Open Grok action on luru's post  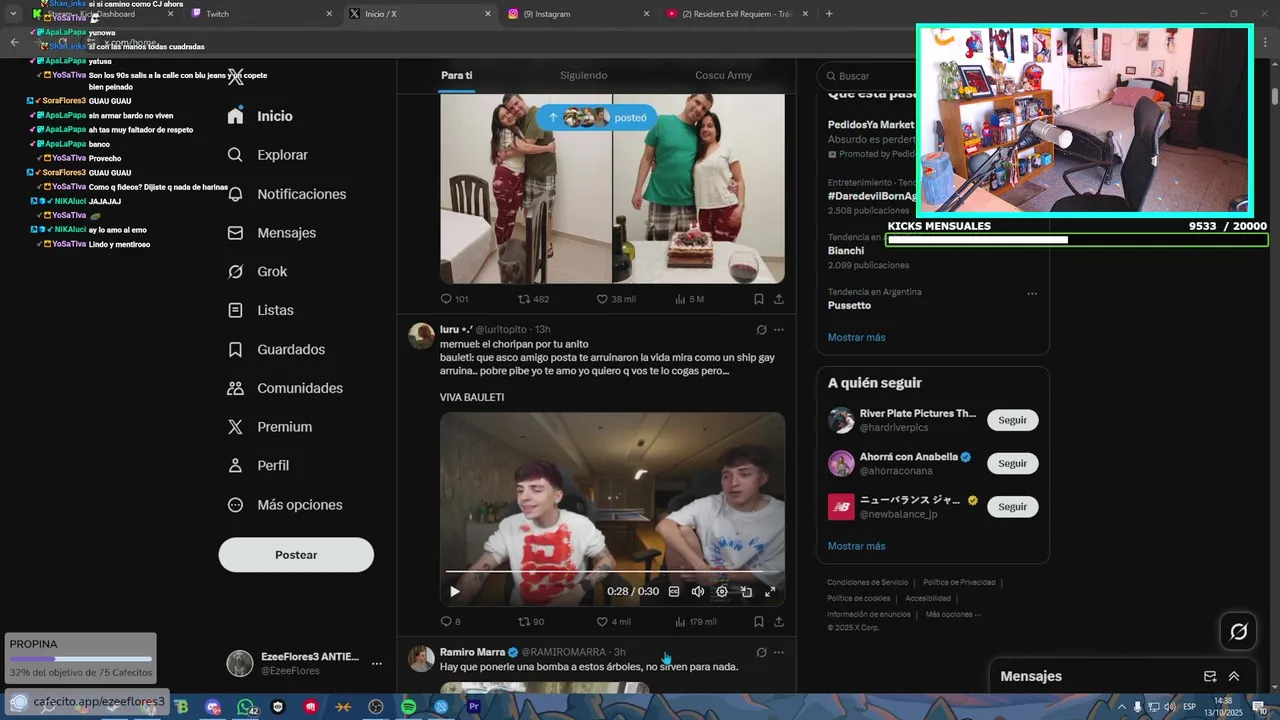[761, 330]
